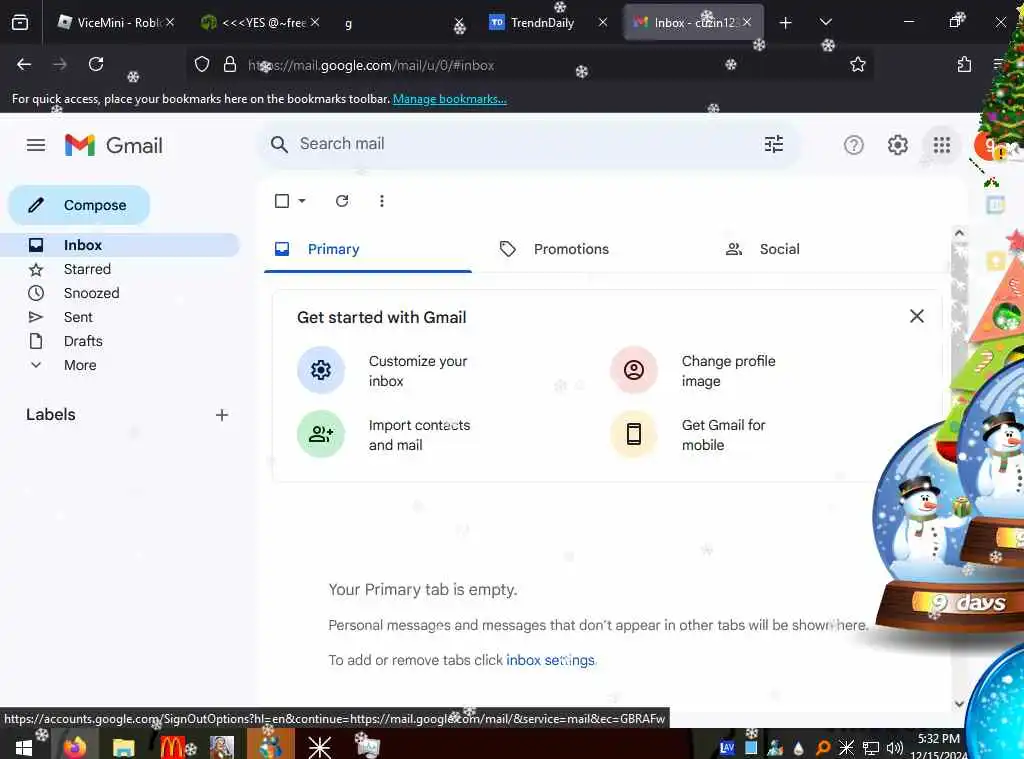Screen dimensions: 1024x759
Task: Dismiss the Get started with Gmail card
Action: pos(916,316)
